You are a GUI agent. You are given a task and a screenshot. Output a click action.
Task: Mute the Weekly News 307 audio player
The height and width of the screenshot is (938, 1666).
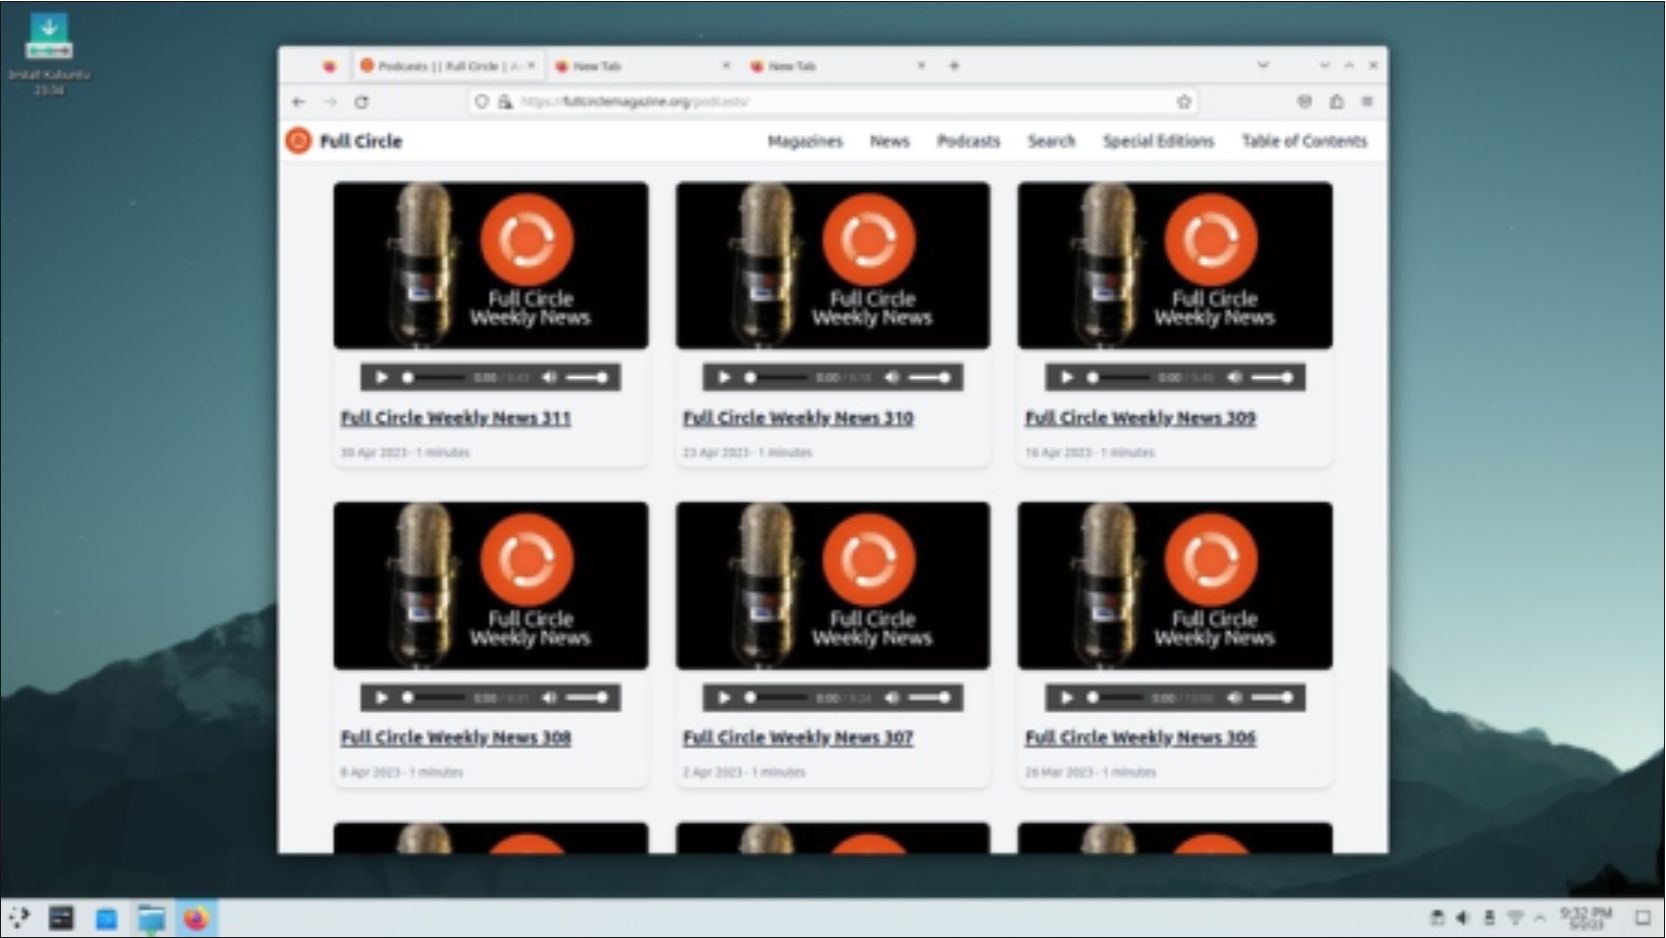click(891, 697)
